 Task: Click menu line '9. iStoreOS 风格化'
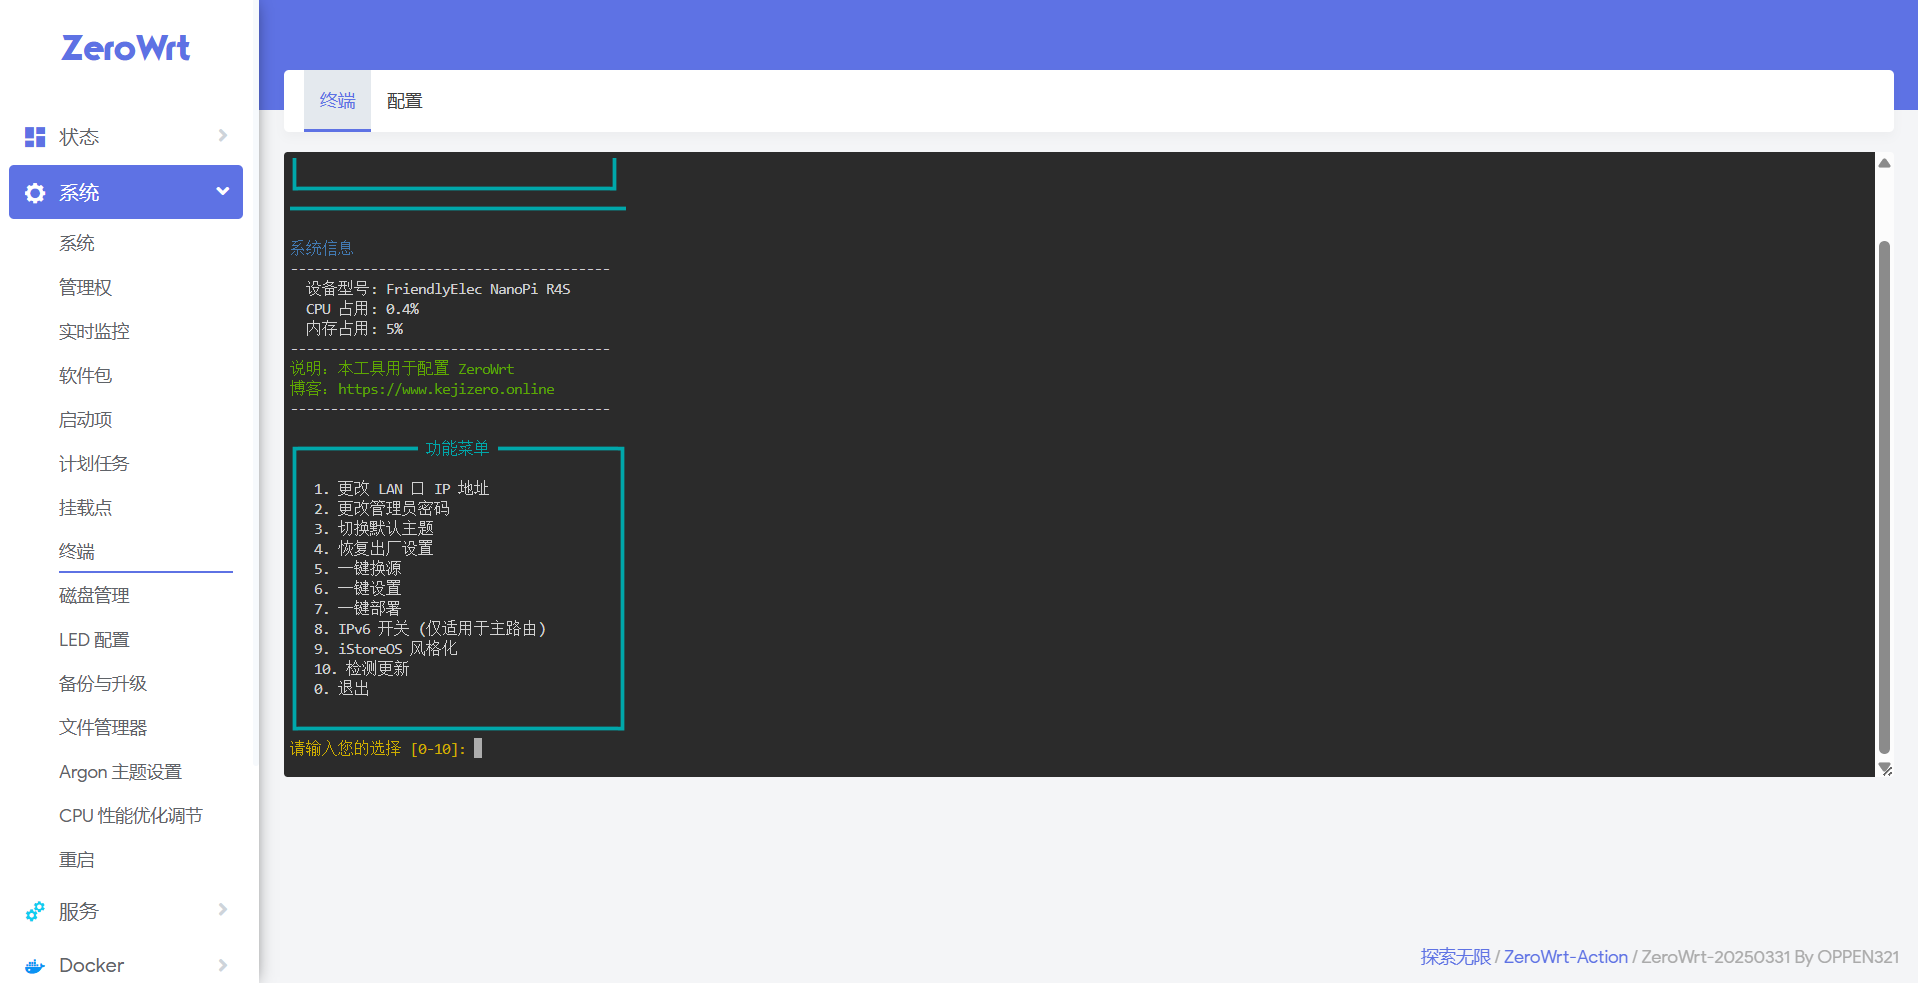tap(386, 649)
